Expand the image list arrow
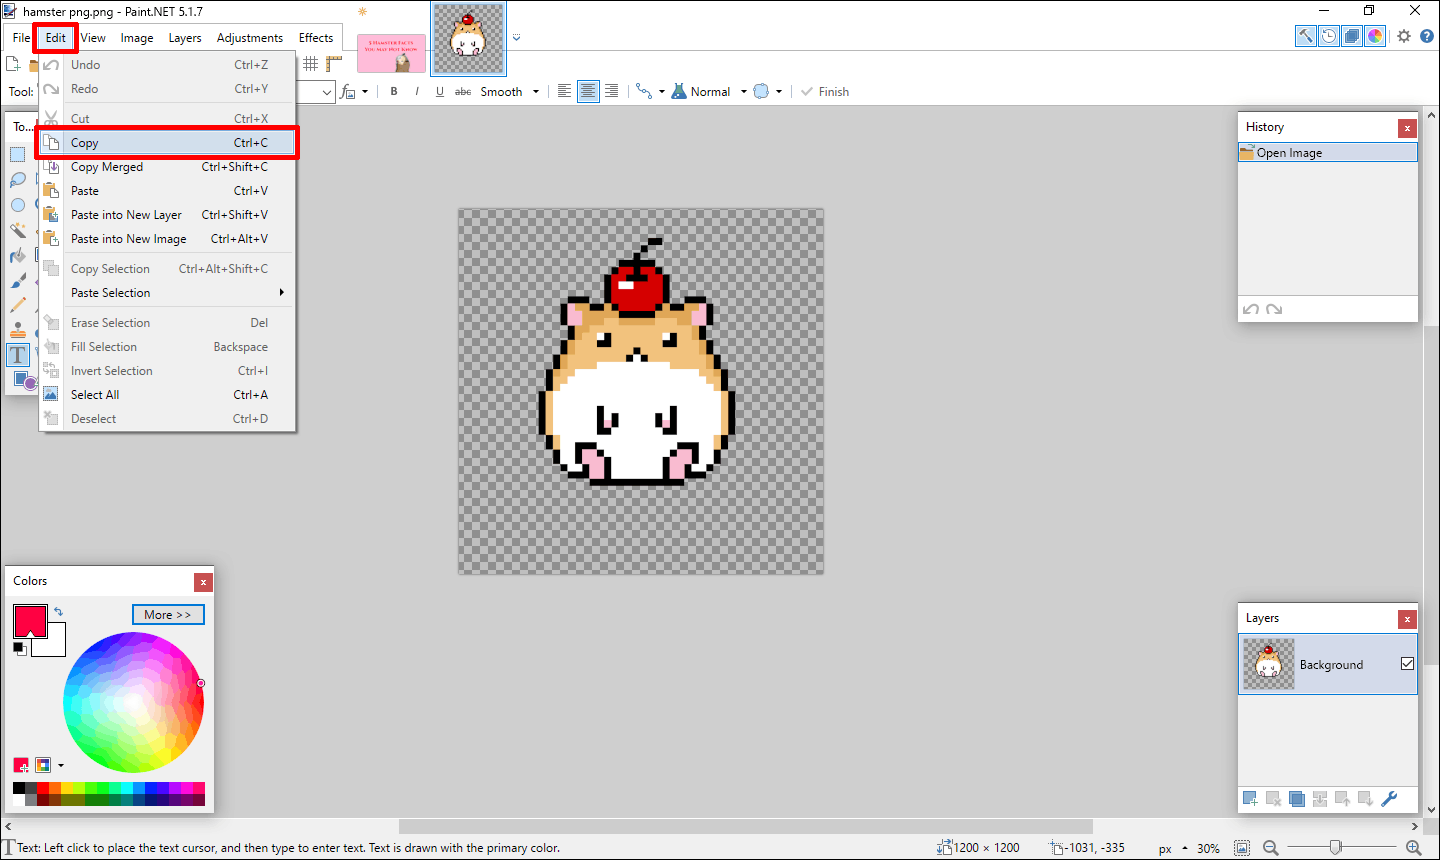Viewport: 1440px width, 860px height. (x=517, y=37)
